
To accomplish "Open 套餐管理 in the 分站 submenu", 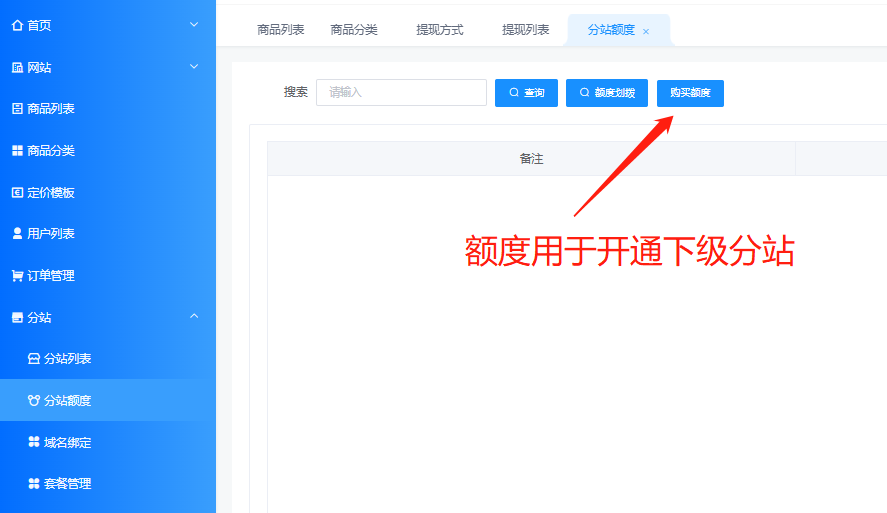I will 67,484.
